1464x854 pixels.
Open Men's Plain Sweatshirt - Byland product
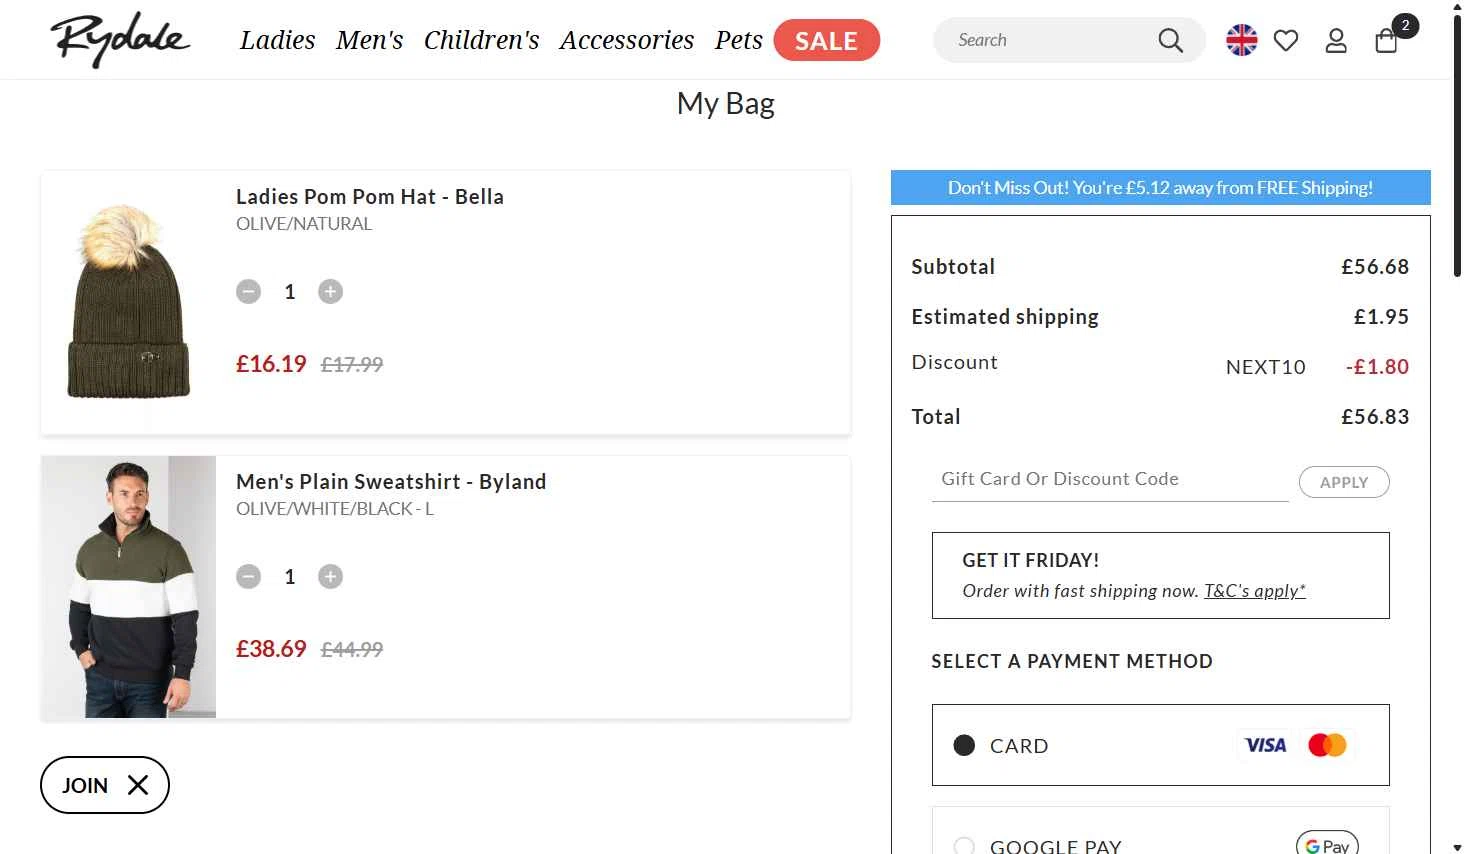tap(391, 482)
